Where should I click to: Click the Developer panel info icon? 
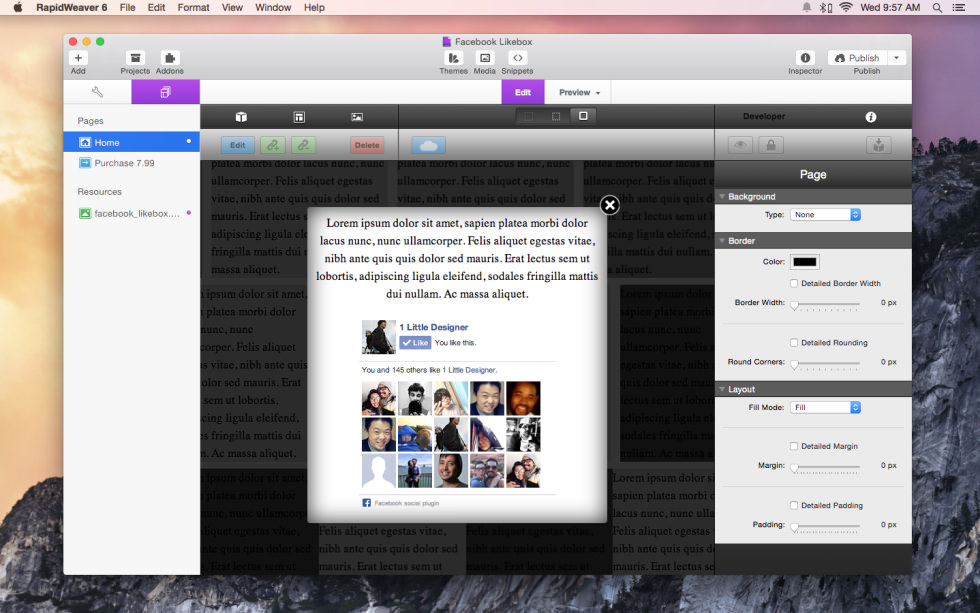pyautogui.click(x=871, y=117)
